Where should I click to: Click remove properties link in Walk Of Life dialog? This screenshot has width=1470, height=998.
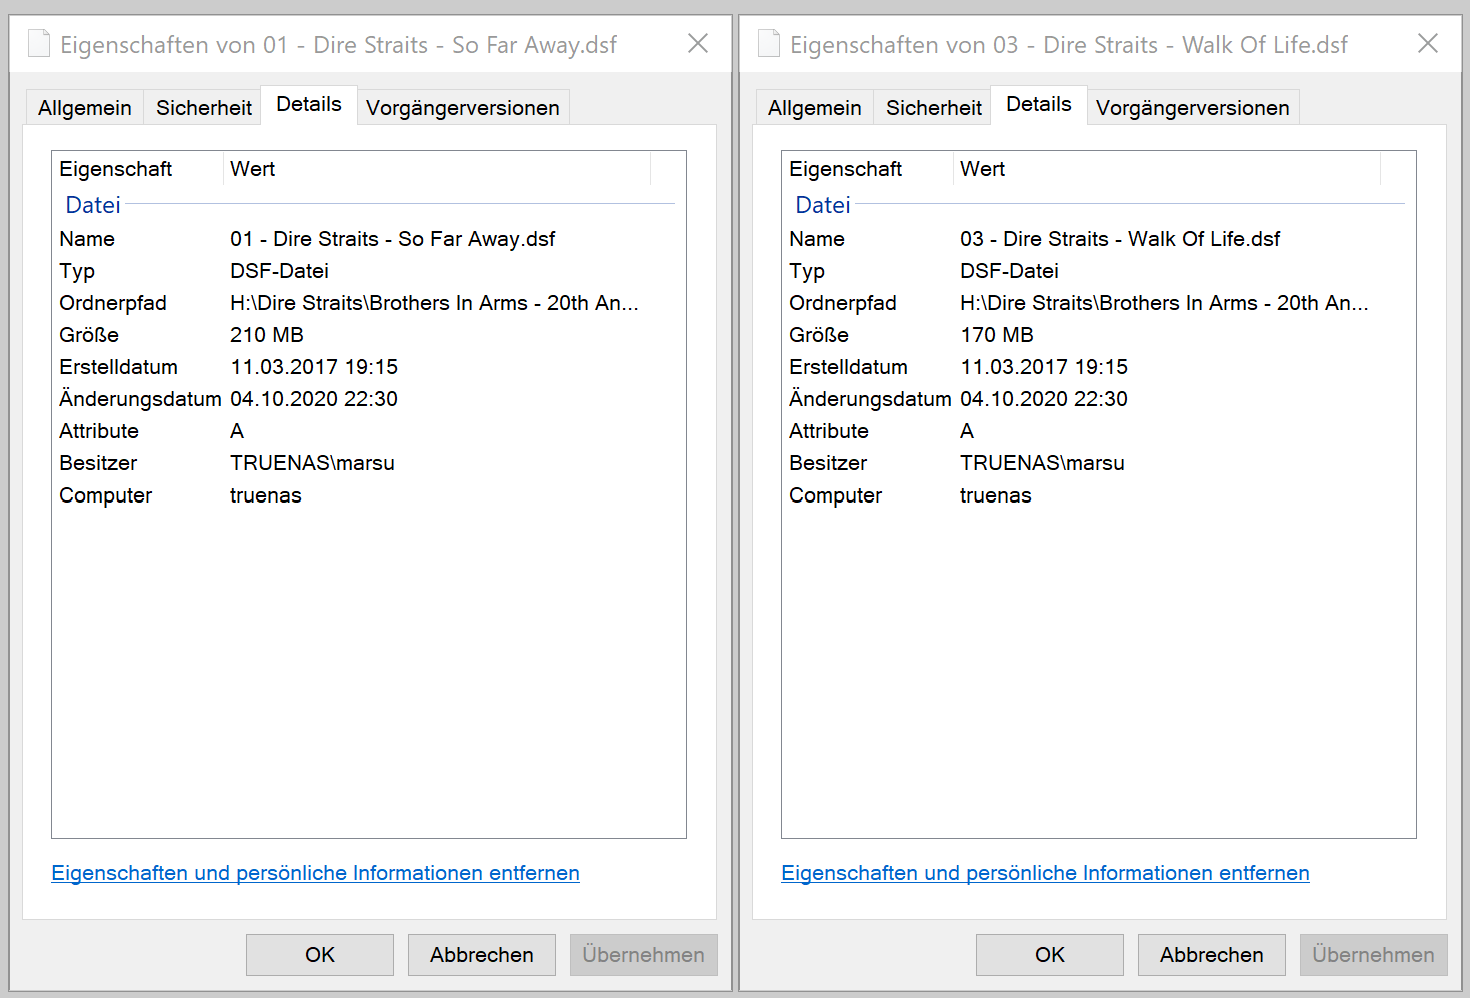tap(1045, 873)
